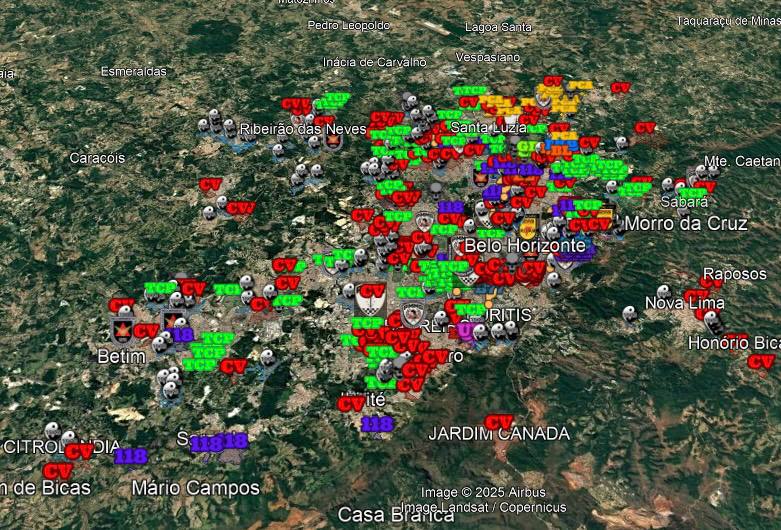Click the purple 118 marker beside Citrolândia label

pos(130,456)
